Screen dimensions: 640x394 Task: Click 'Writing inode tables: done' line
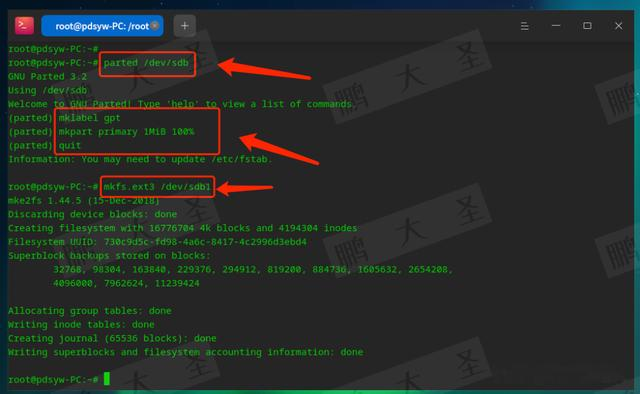81,325
